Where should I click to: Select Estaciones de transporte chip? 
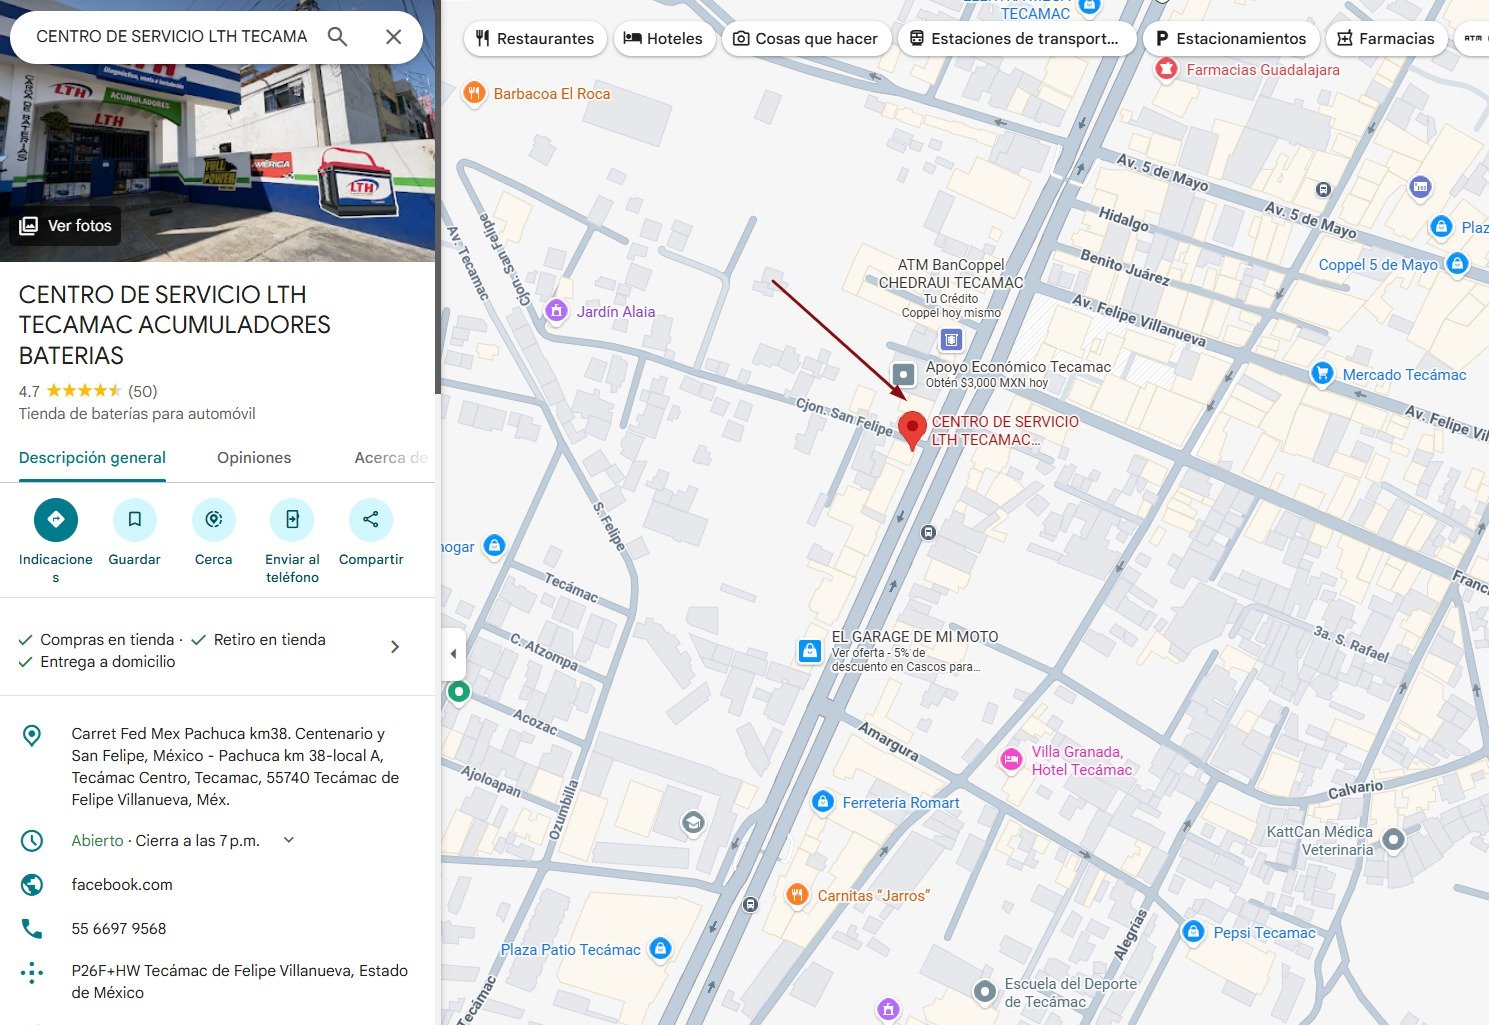1014,38
